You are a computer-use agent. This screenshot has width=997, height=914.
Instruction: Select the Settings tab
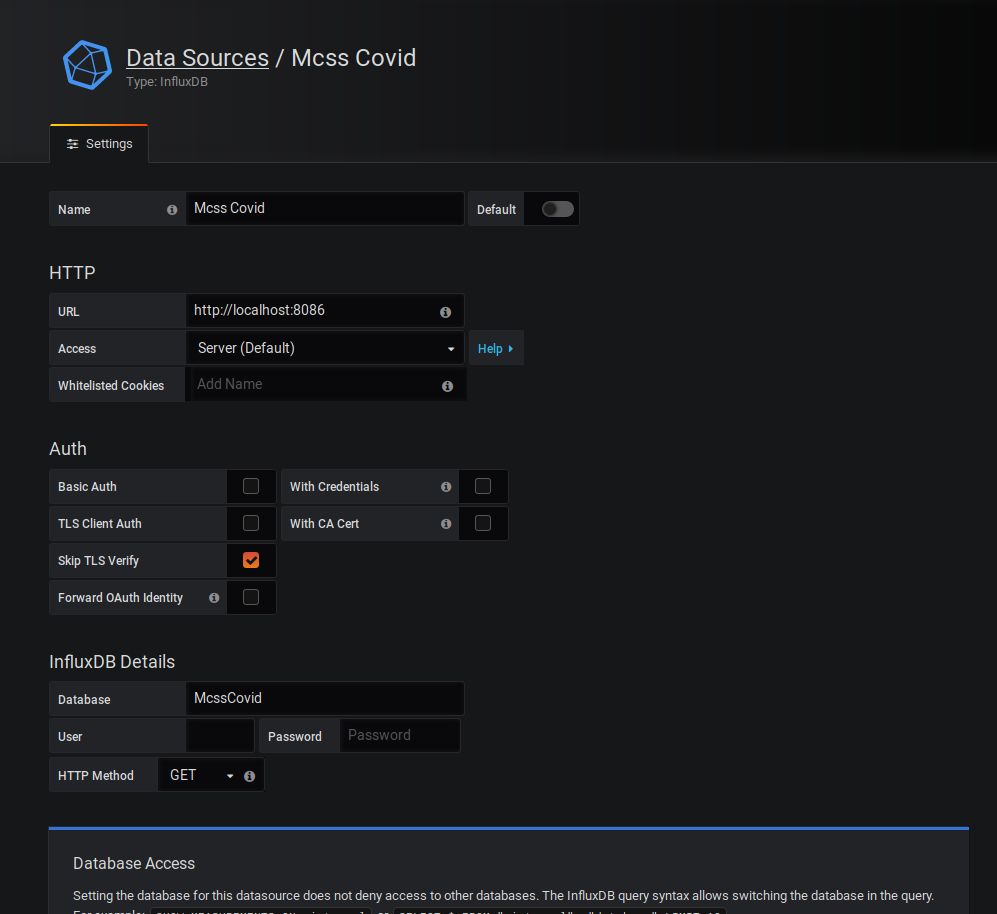[x=99, y=144]
